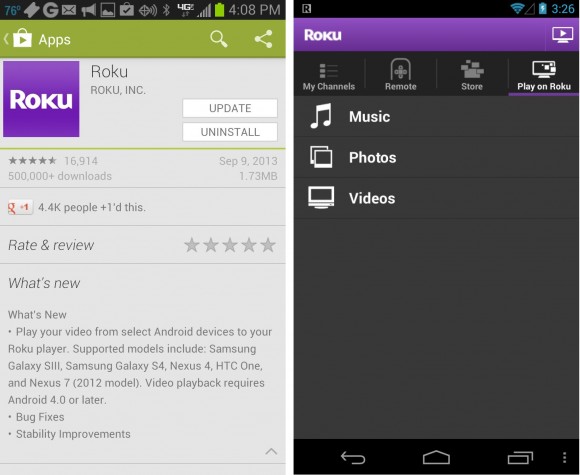
Task: Tap the mail notification icon in status bar
Action: click(x=69, y=10)
